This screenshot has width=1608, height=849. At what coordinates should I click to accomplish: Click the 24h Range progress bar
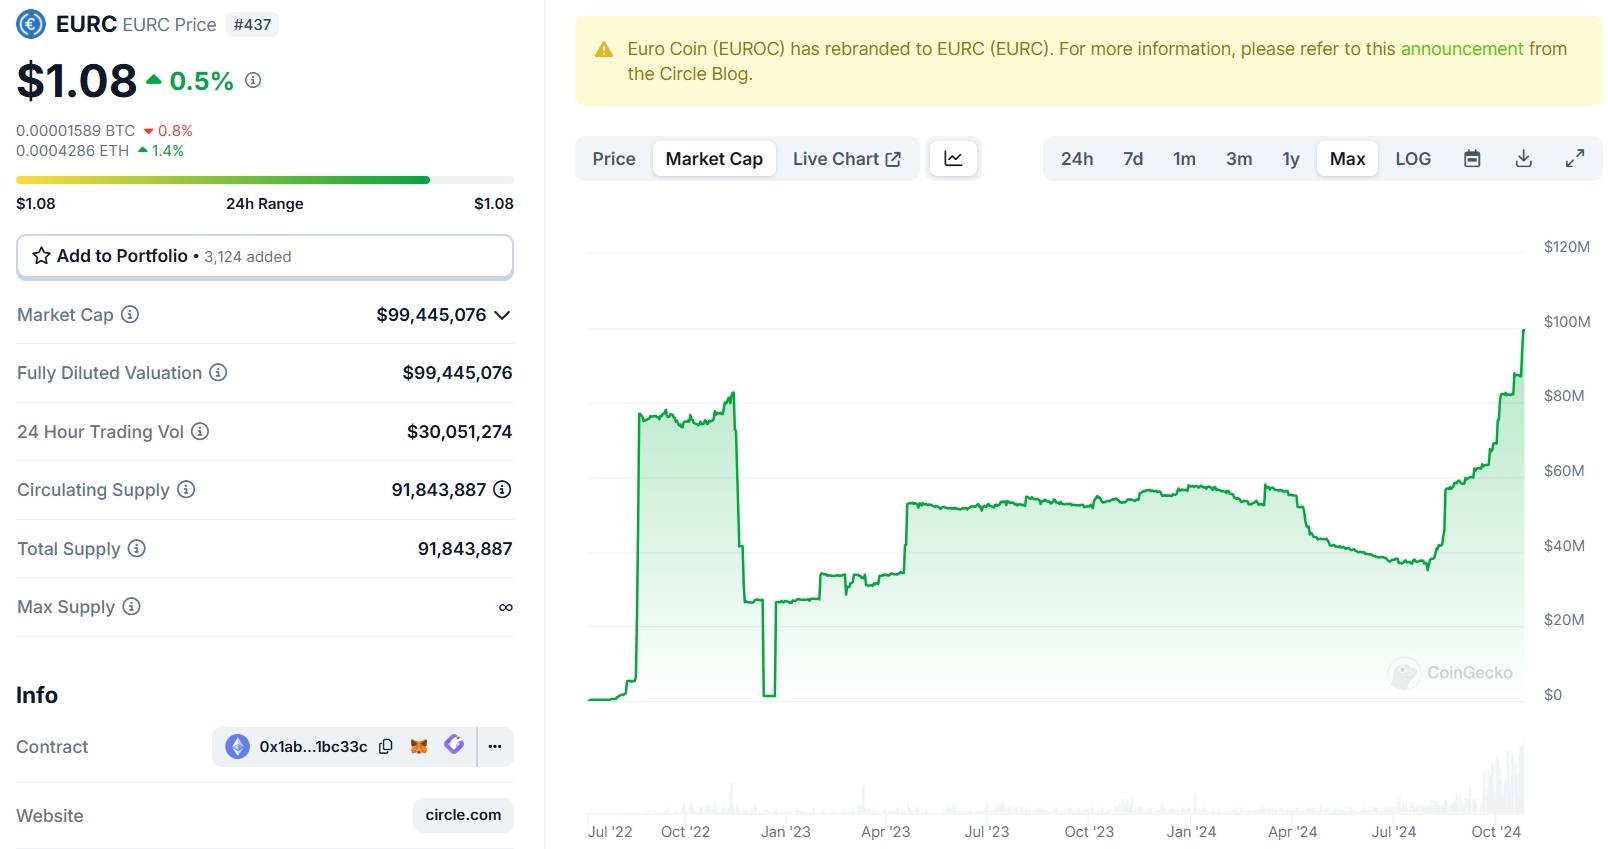tap(265, 180)
